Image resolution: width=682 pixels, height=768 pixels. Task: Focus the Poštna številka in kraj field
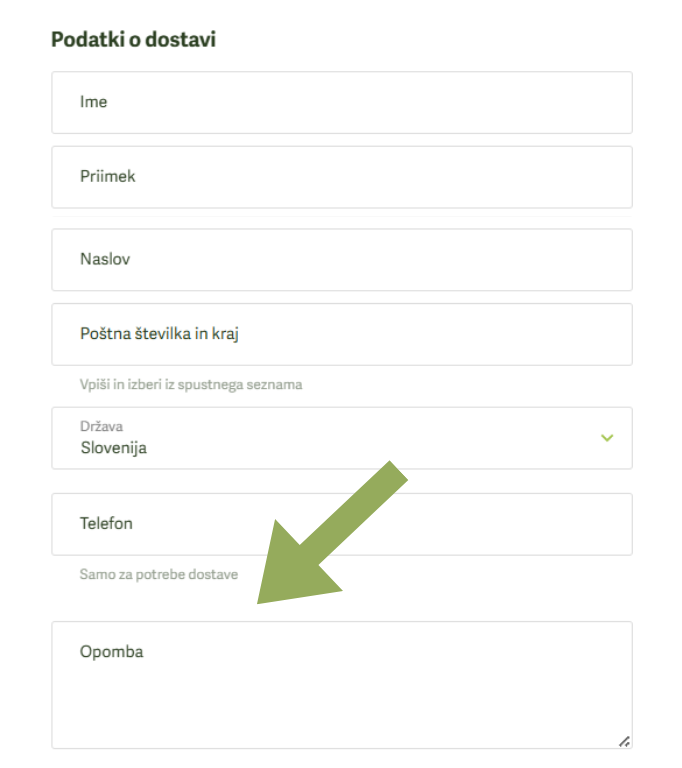(342, 334)
